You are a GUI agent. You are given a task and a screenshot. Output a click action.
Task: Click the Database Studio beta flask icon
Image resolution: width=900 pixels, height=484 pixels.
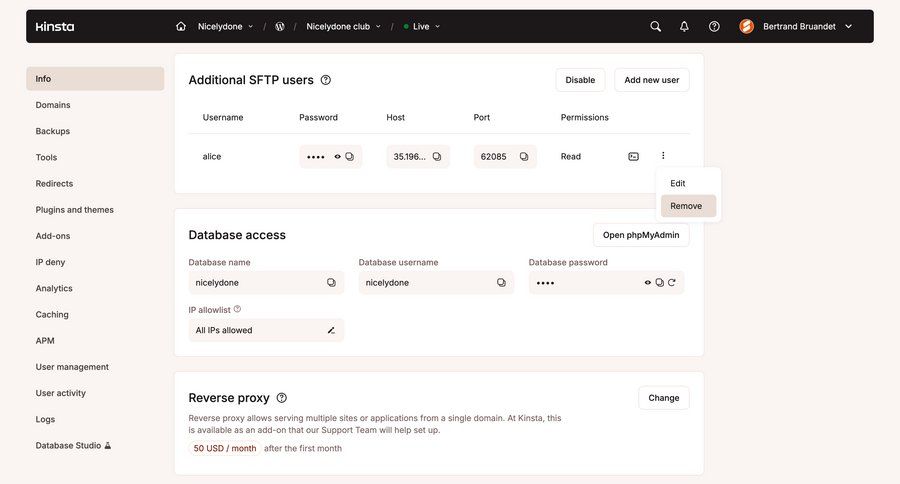[x=107, y=445]
